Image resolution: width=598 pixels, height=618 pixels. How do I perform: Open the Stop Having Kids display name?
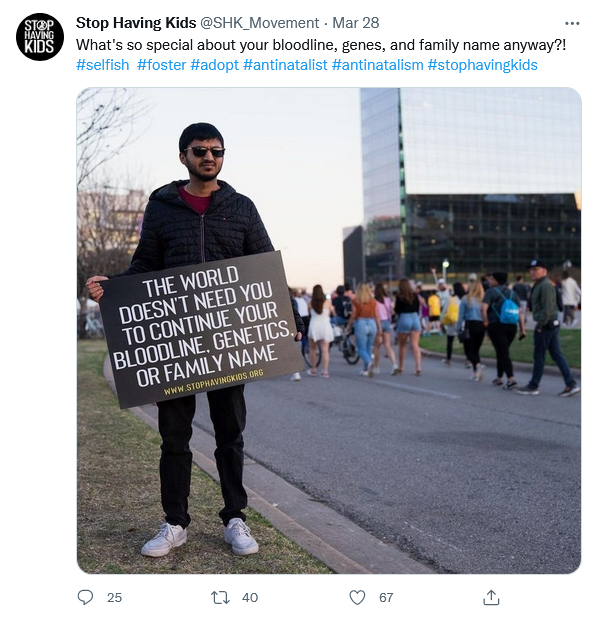click(136, 23)
